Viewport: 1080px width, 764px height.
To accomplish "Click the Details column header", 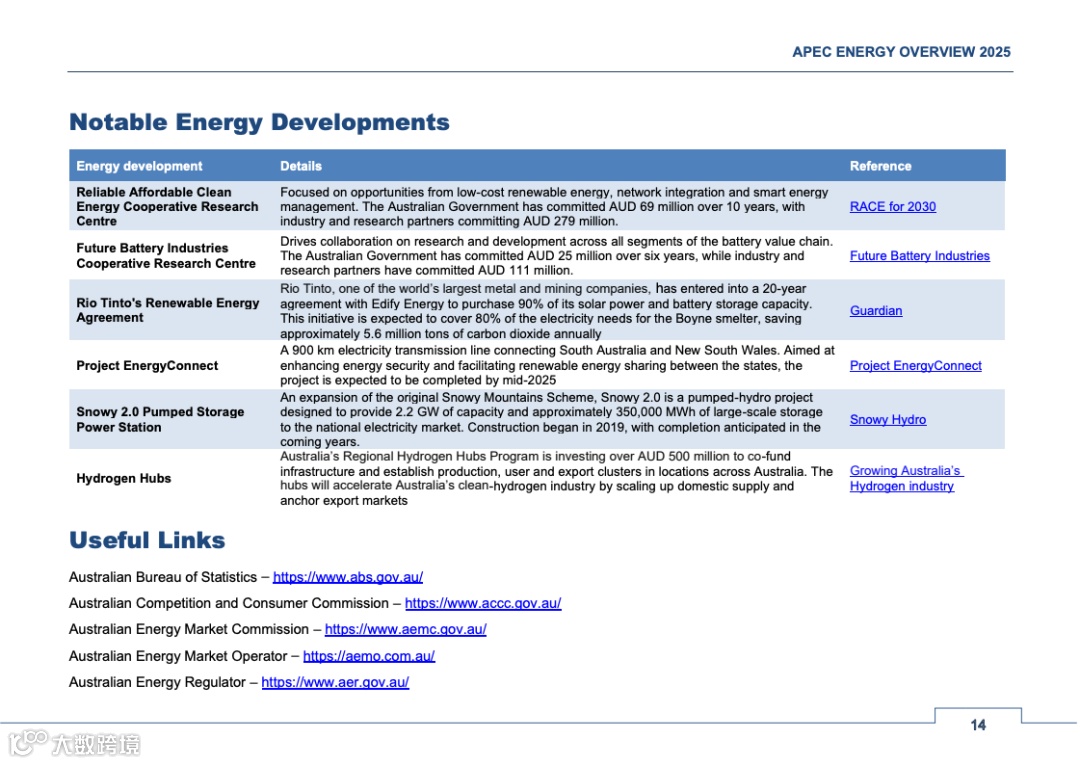I will [x=301, y=166].
